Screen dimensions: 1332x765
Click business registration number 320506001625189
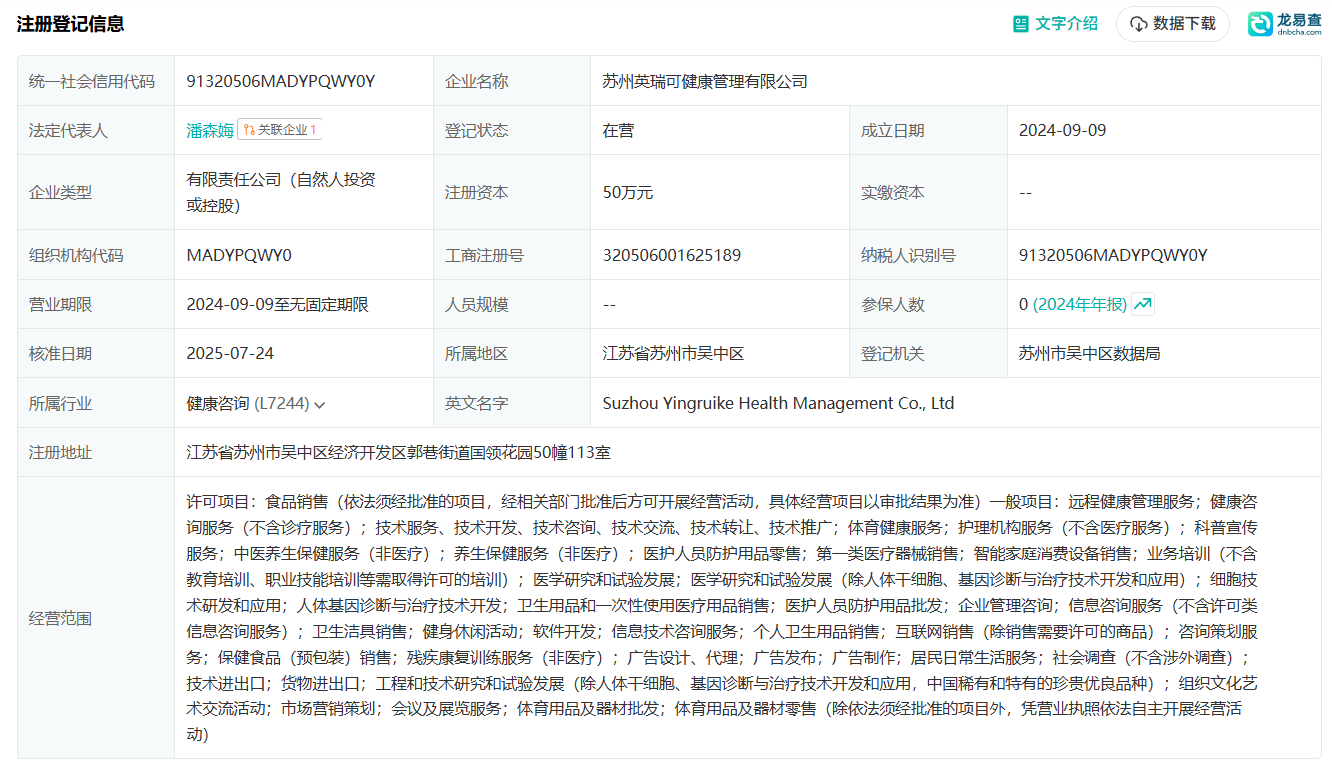pyautogui.click(x=672, y=255)
